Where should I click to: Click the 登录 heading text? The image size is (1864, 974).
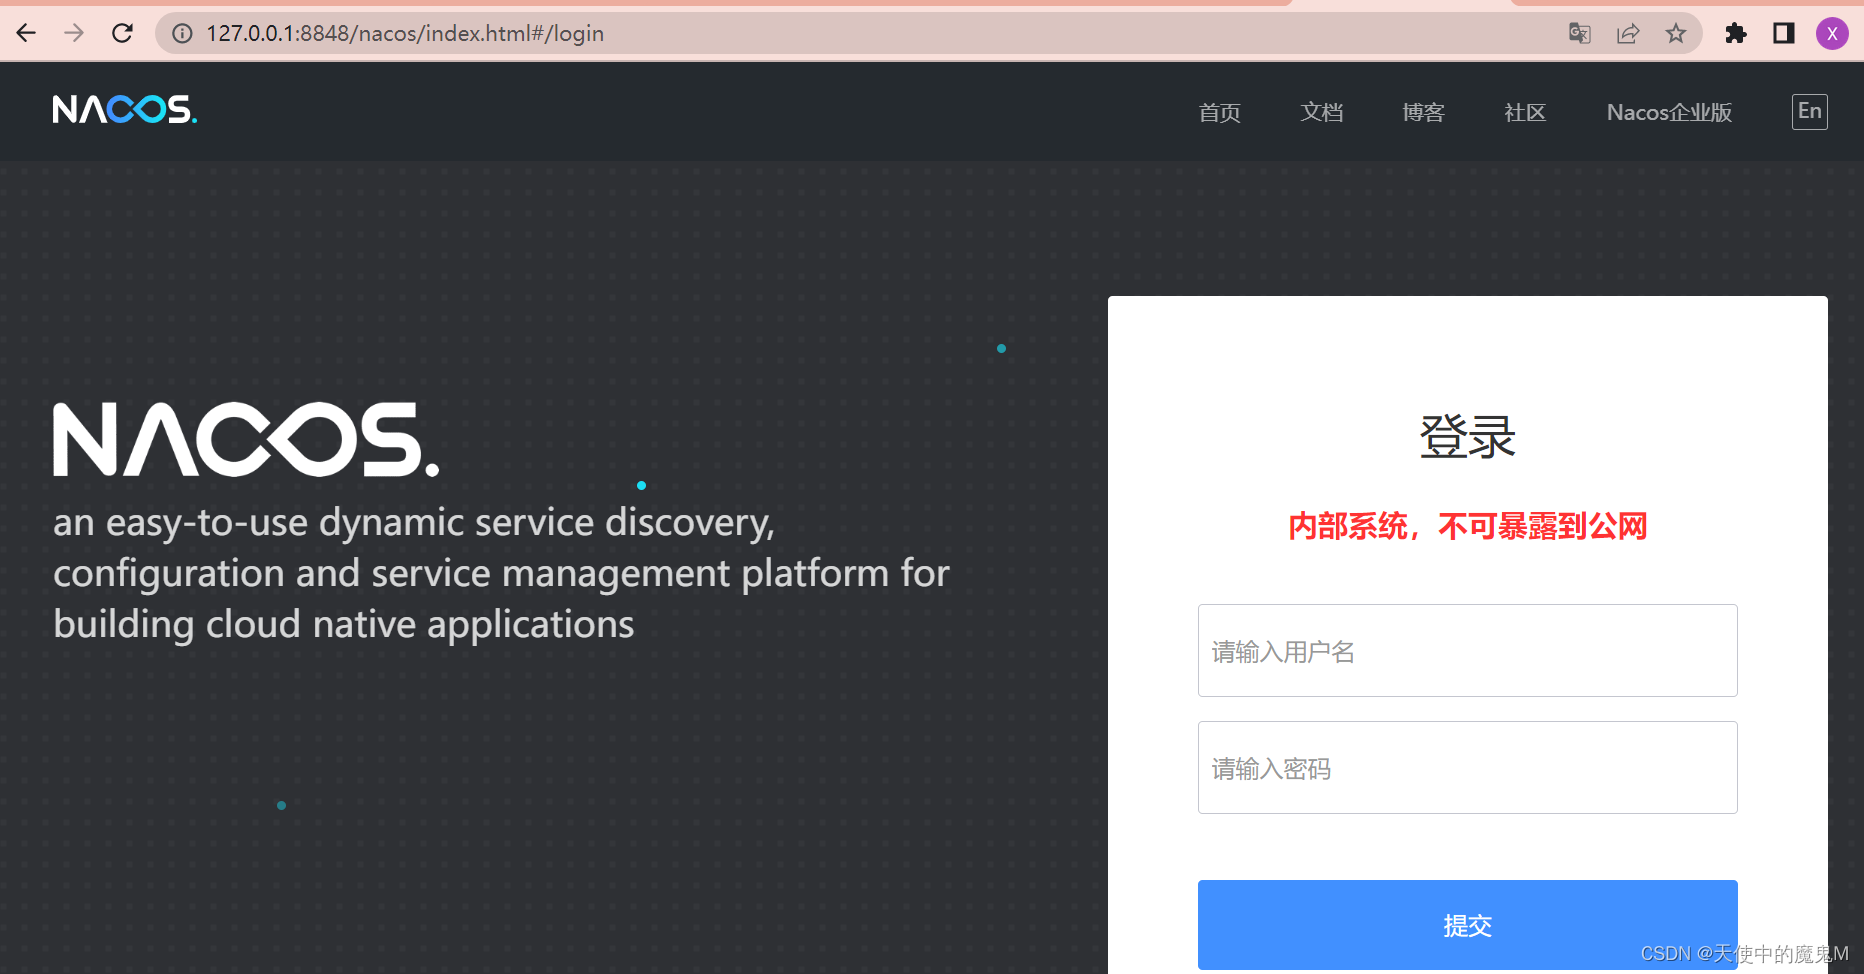click(1468, 437)
